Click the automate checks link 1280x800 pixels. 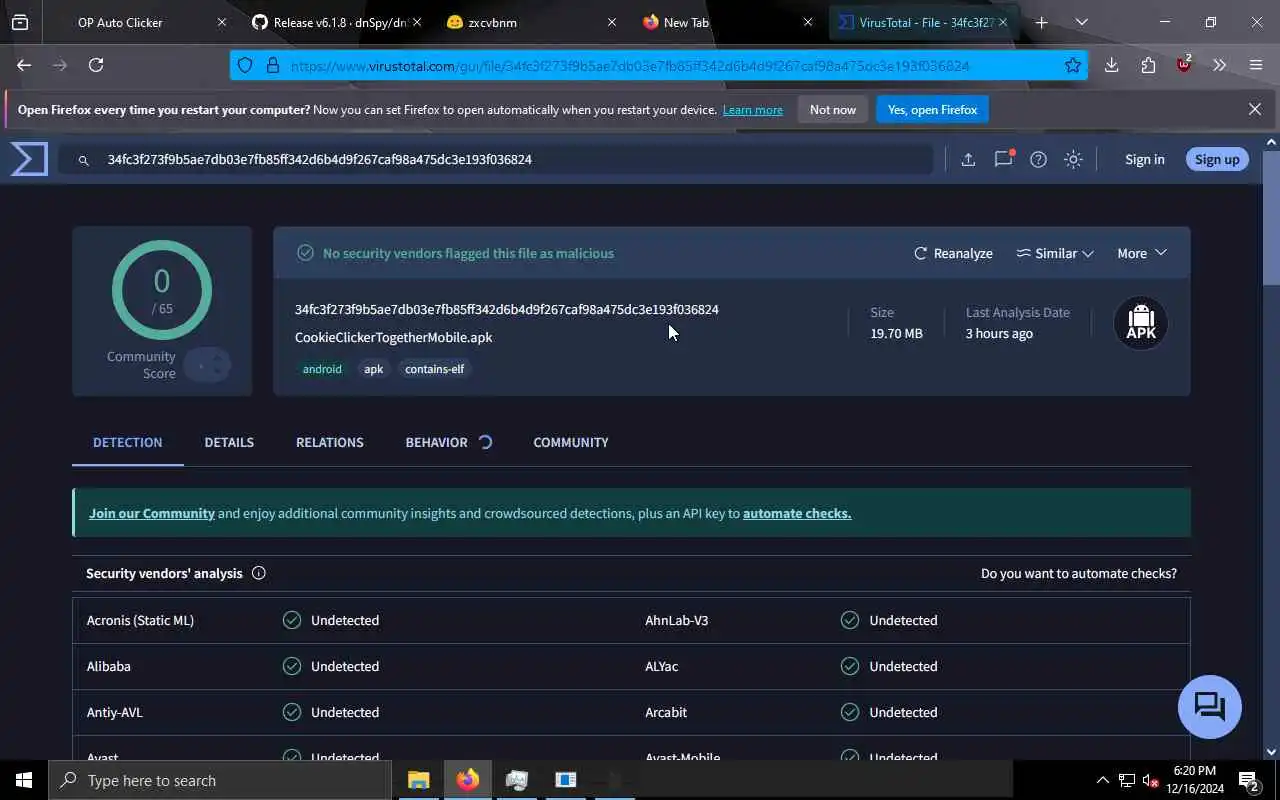coord(797,513)
